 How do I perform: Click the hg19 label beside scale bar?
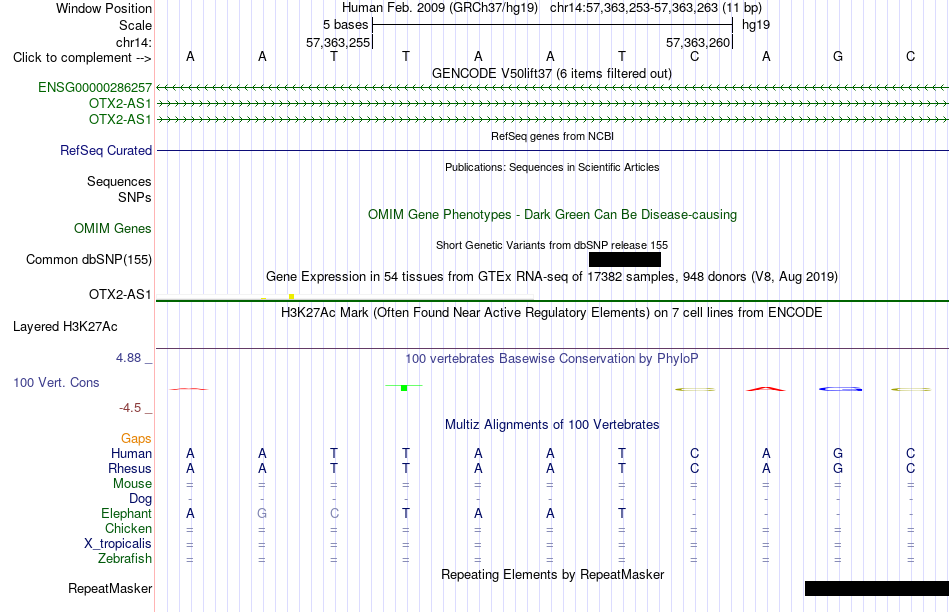coord(756,25)
